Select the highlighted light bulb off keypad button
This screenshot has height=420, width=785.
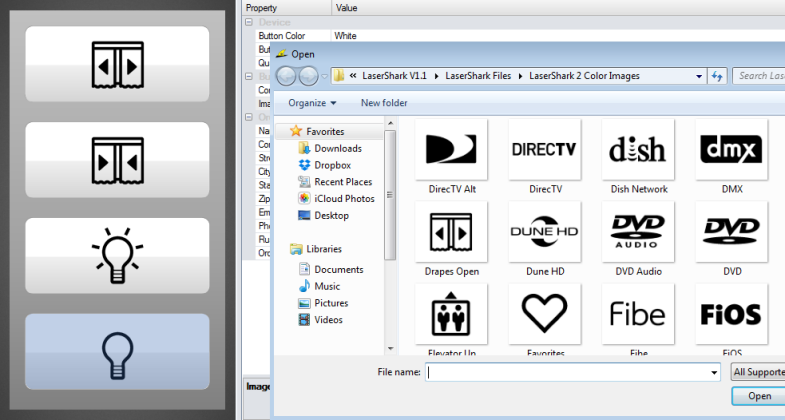point(117,351)
